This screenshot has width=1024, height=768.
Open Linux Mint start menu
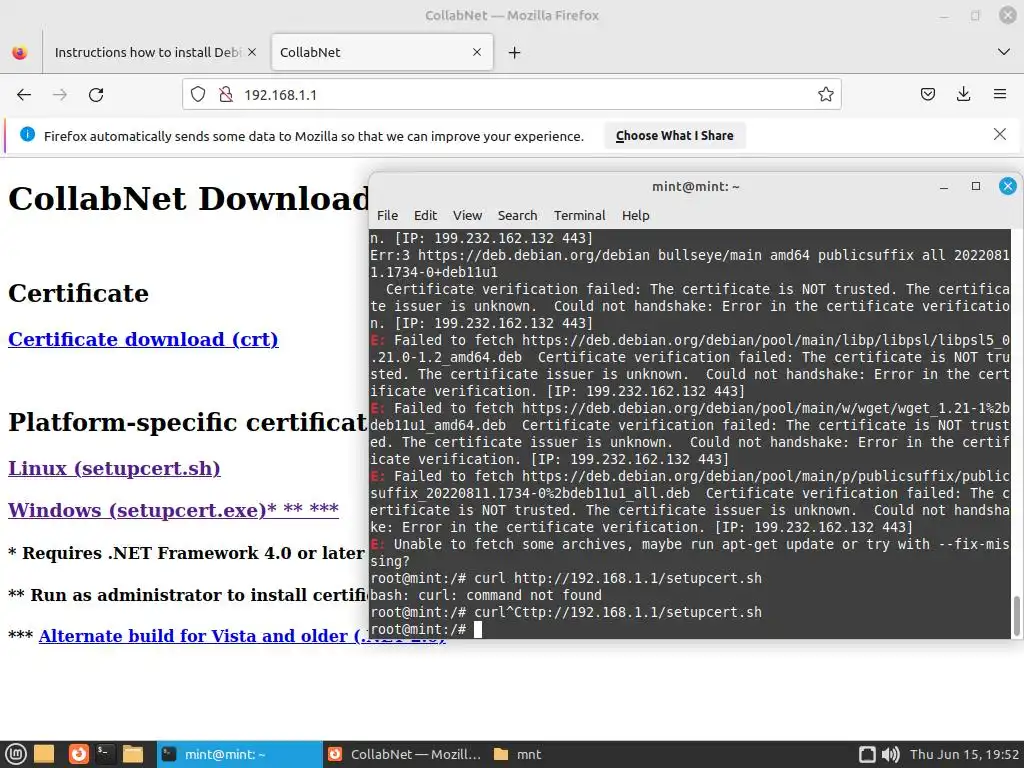coord(16,754)
